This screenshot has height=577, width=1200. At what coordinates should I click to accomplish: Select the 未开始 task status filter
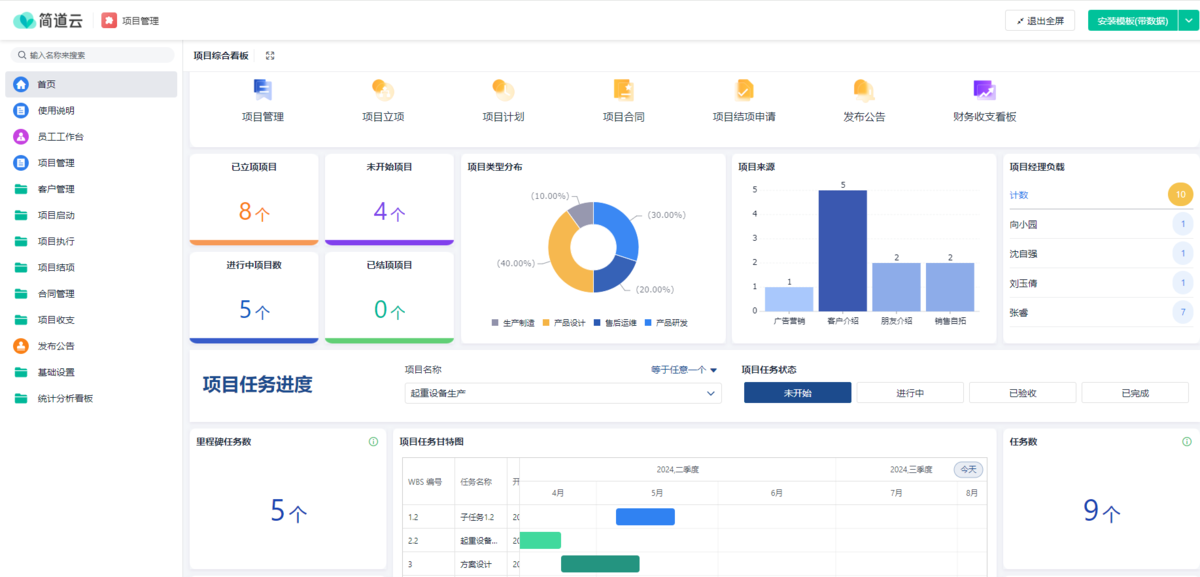point(797,393)
